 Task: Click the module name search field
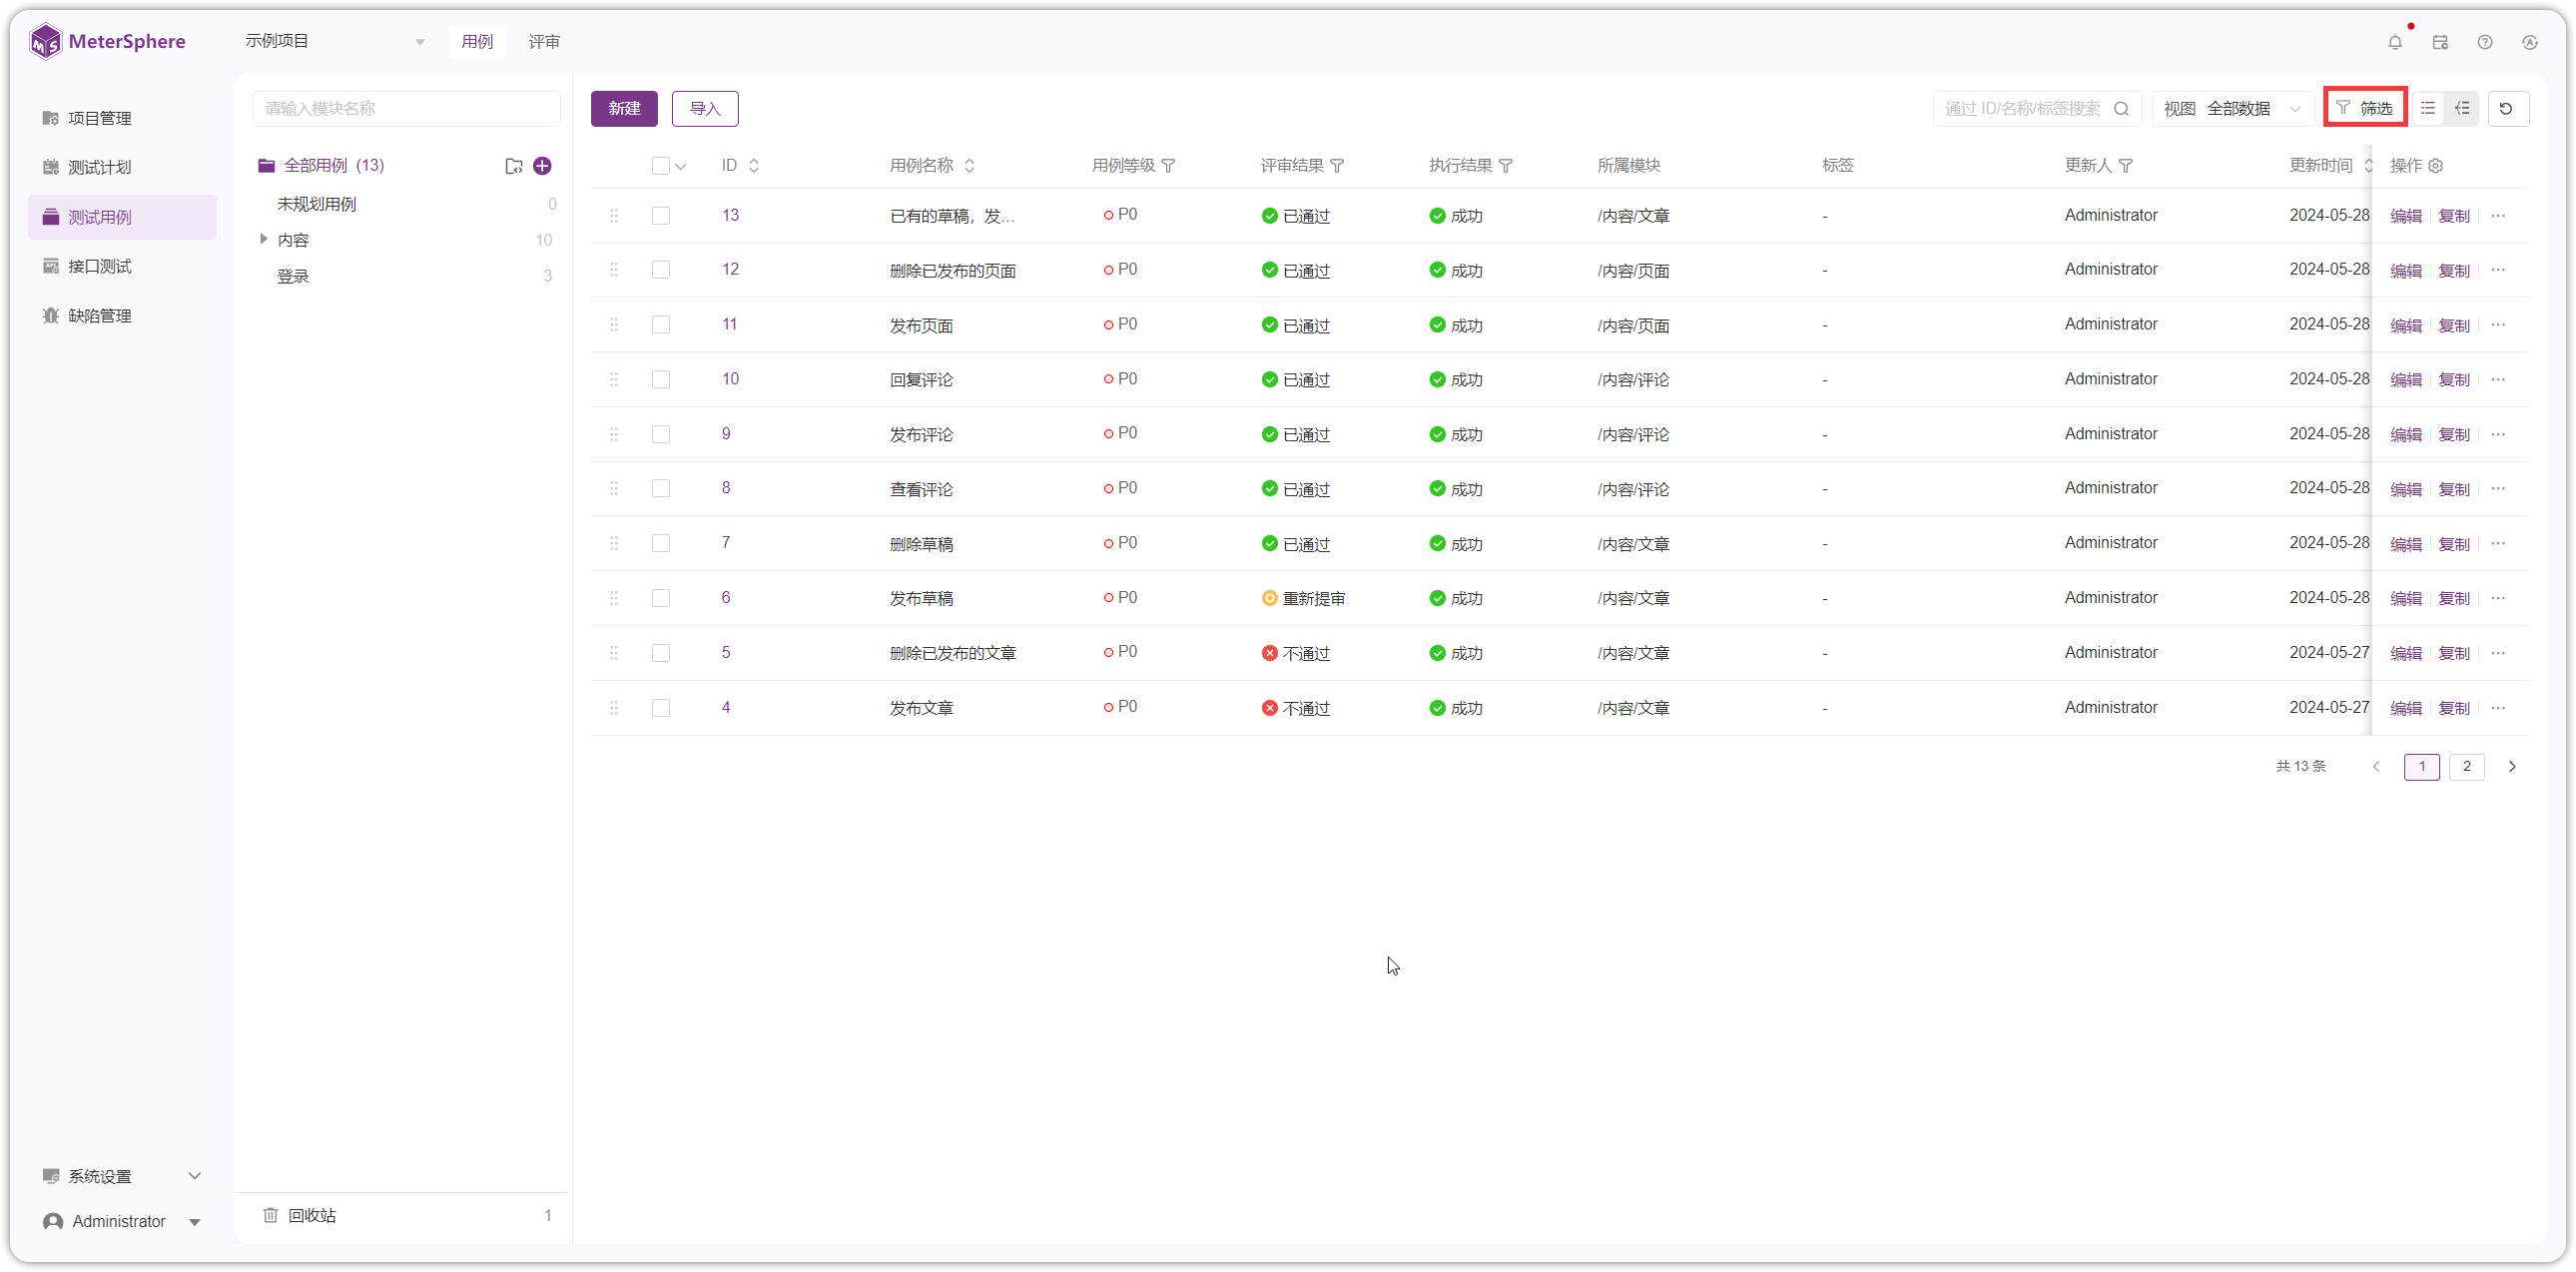406,108
